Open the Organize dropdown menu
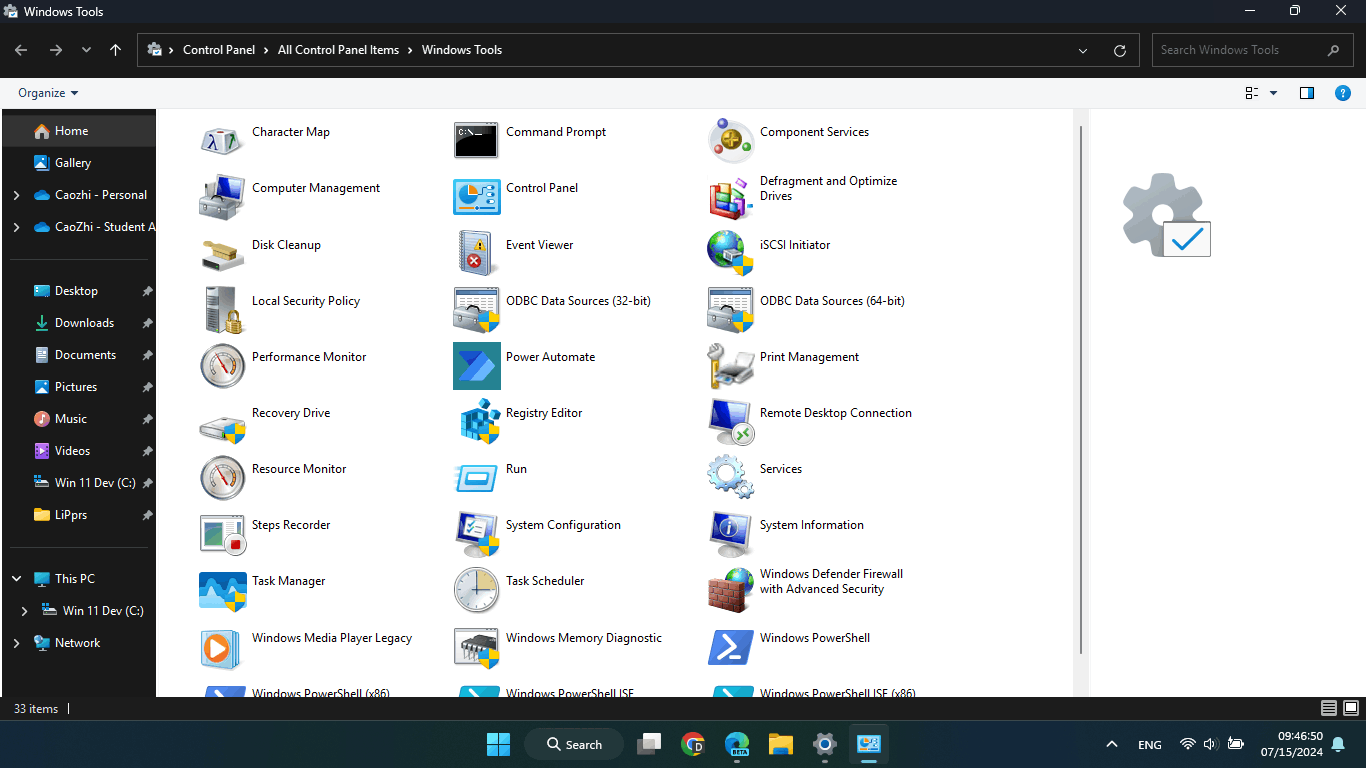This screenshot has height=768, width=1366. pyautogui.click(x=48, y=93)
